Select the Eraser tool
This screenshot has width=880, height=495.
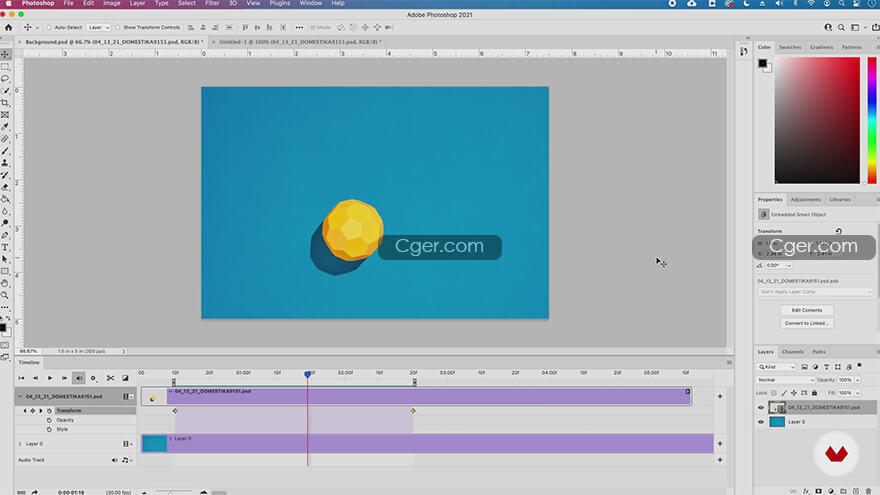6,187
